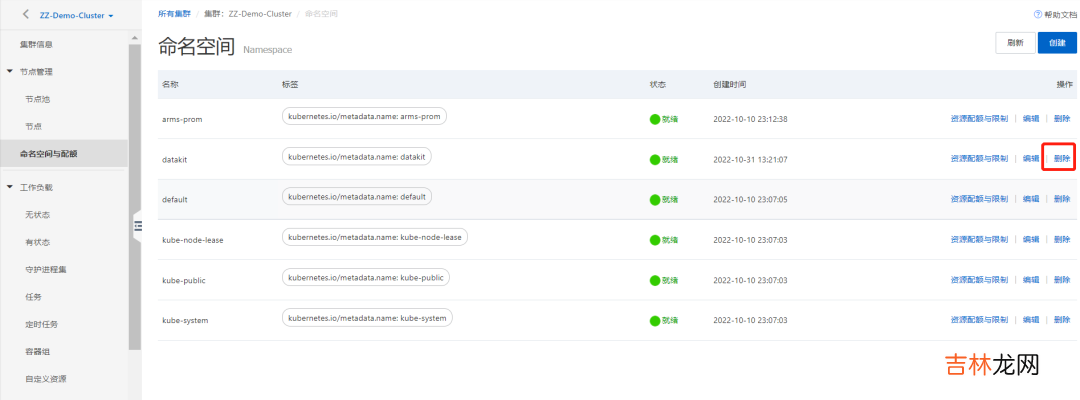Screen dimensions: 1080x400
Task: Go to 无状态 workloads page
Action: pyautogui.click(x=37, y=215)
